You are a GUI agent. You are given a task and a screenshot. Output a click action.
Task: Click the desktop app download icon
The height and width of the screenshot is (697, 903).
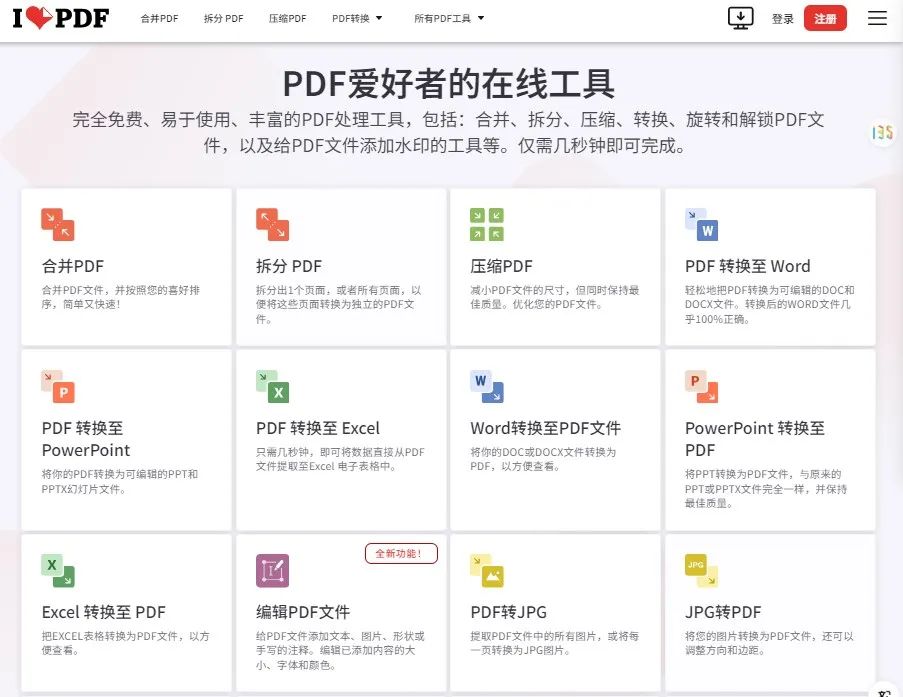(x=741, y=18)
